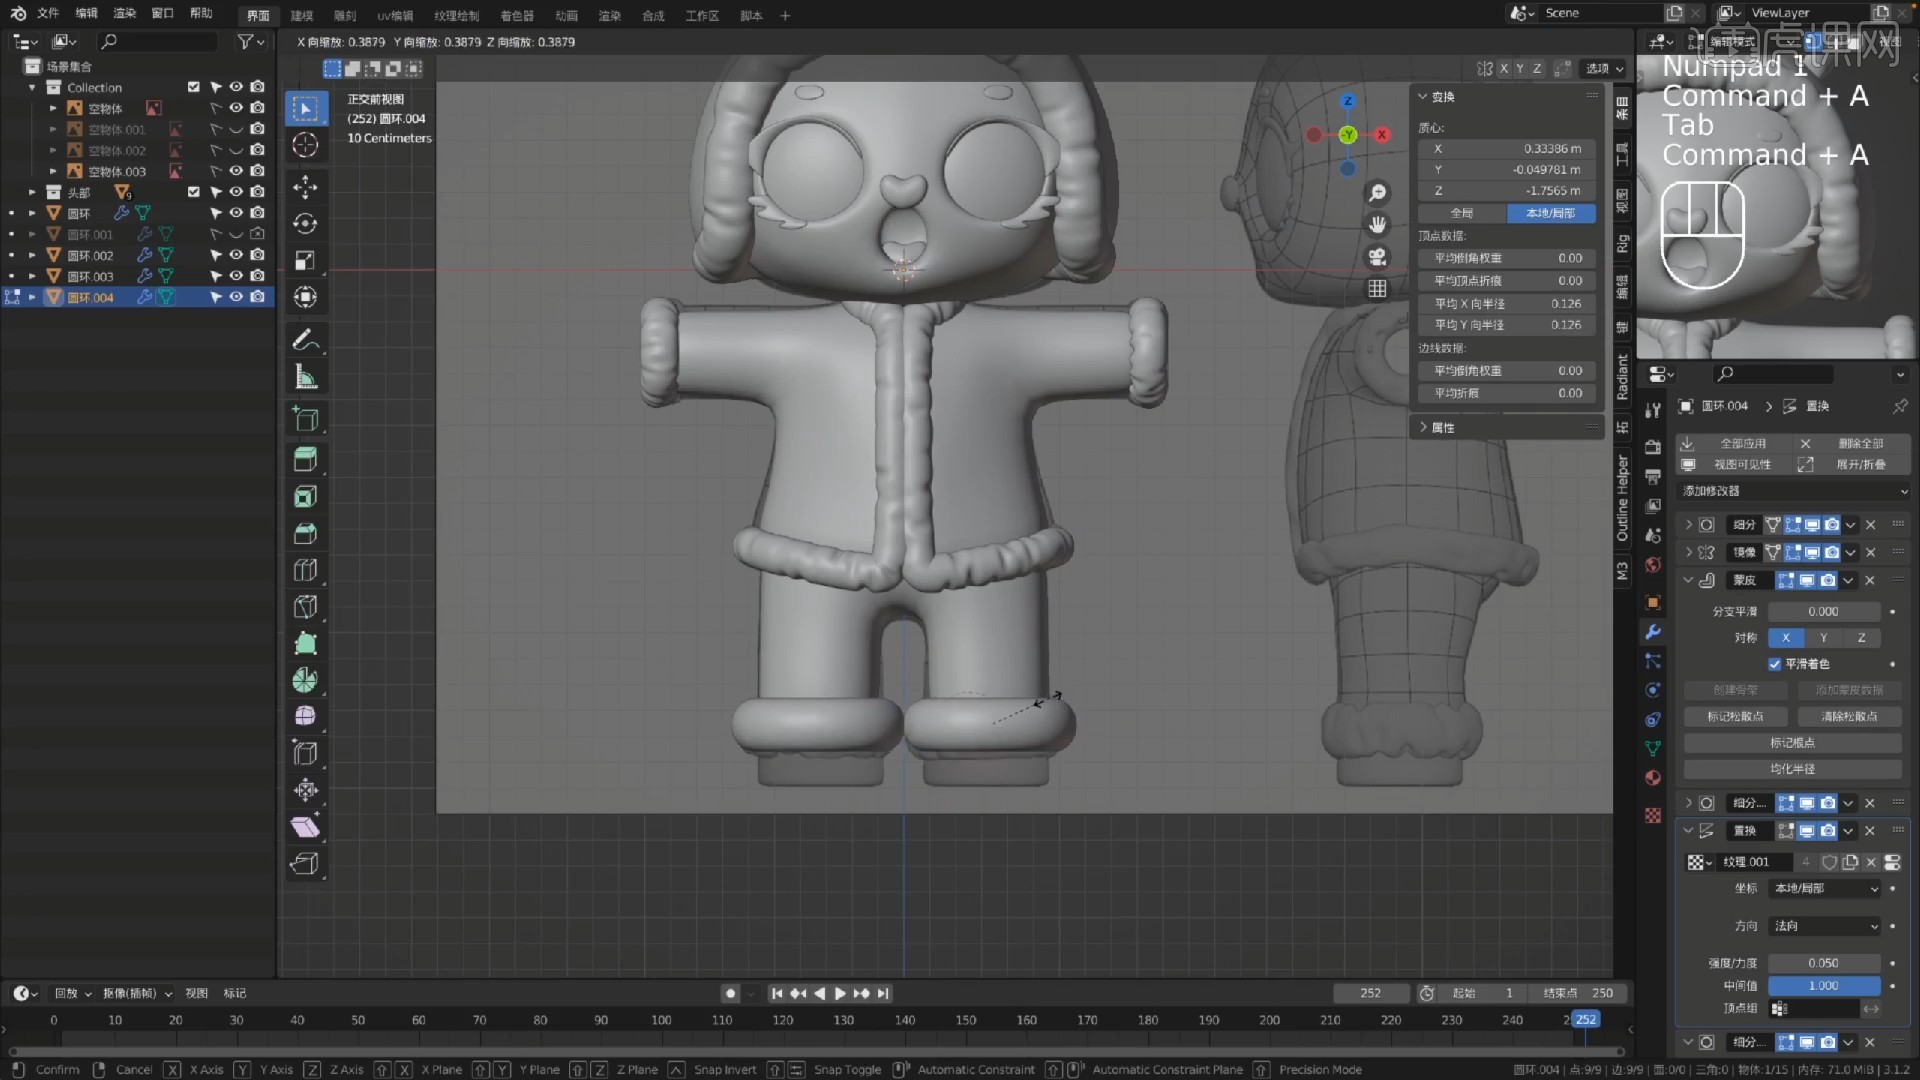Toggle skin symmetry Y axis
This screenshot has width=1920, height=1080.
click(1824, 638)
